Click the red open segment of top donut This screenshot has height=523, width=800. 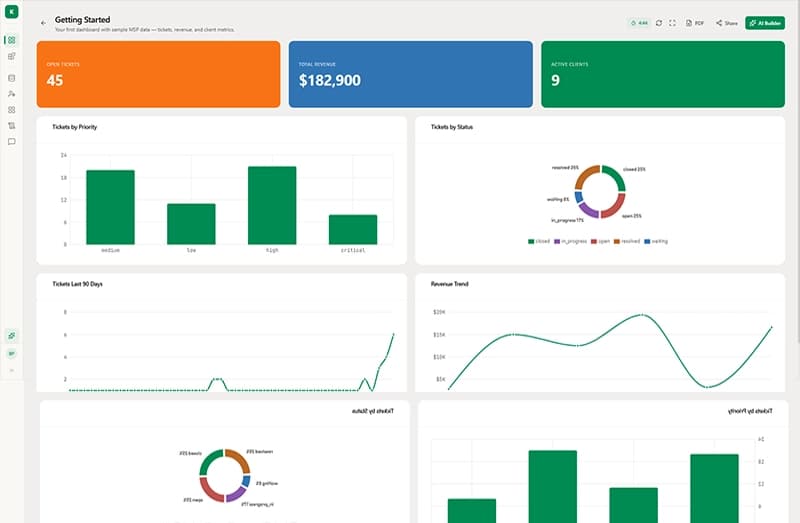615,207
